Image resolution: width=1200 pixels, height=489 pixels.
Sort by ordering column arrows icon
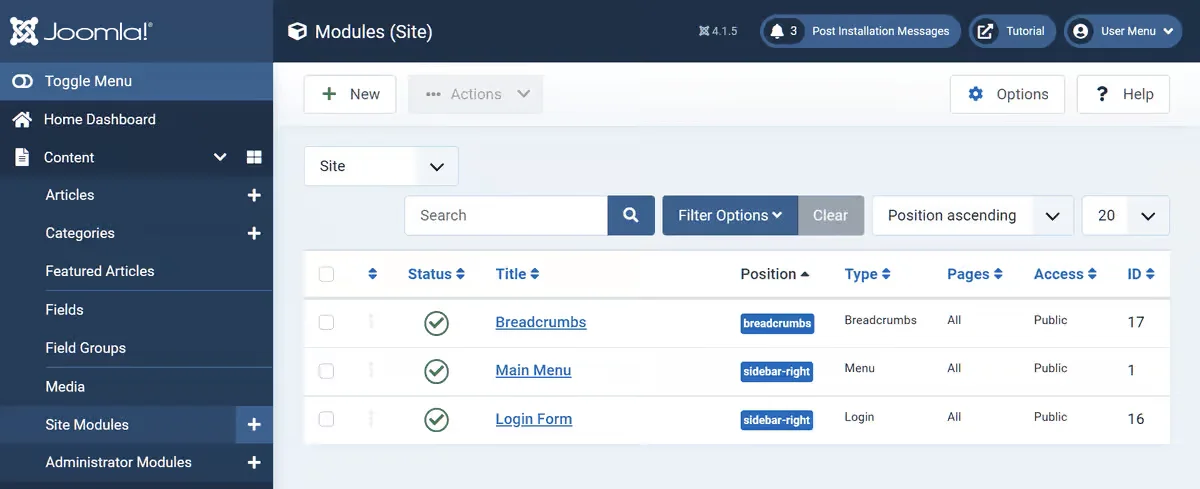coord(373,274)
